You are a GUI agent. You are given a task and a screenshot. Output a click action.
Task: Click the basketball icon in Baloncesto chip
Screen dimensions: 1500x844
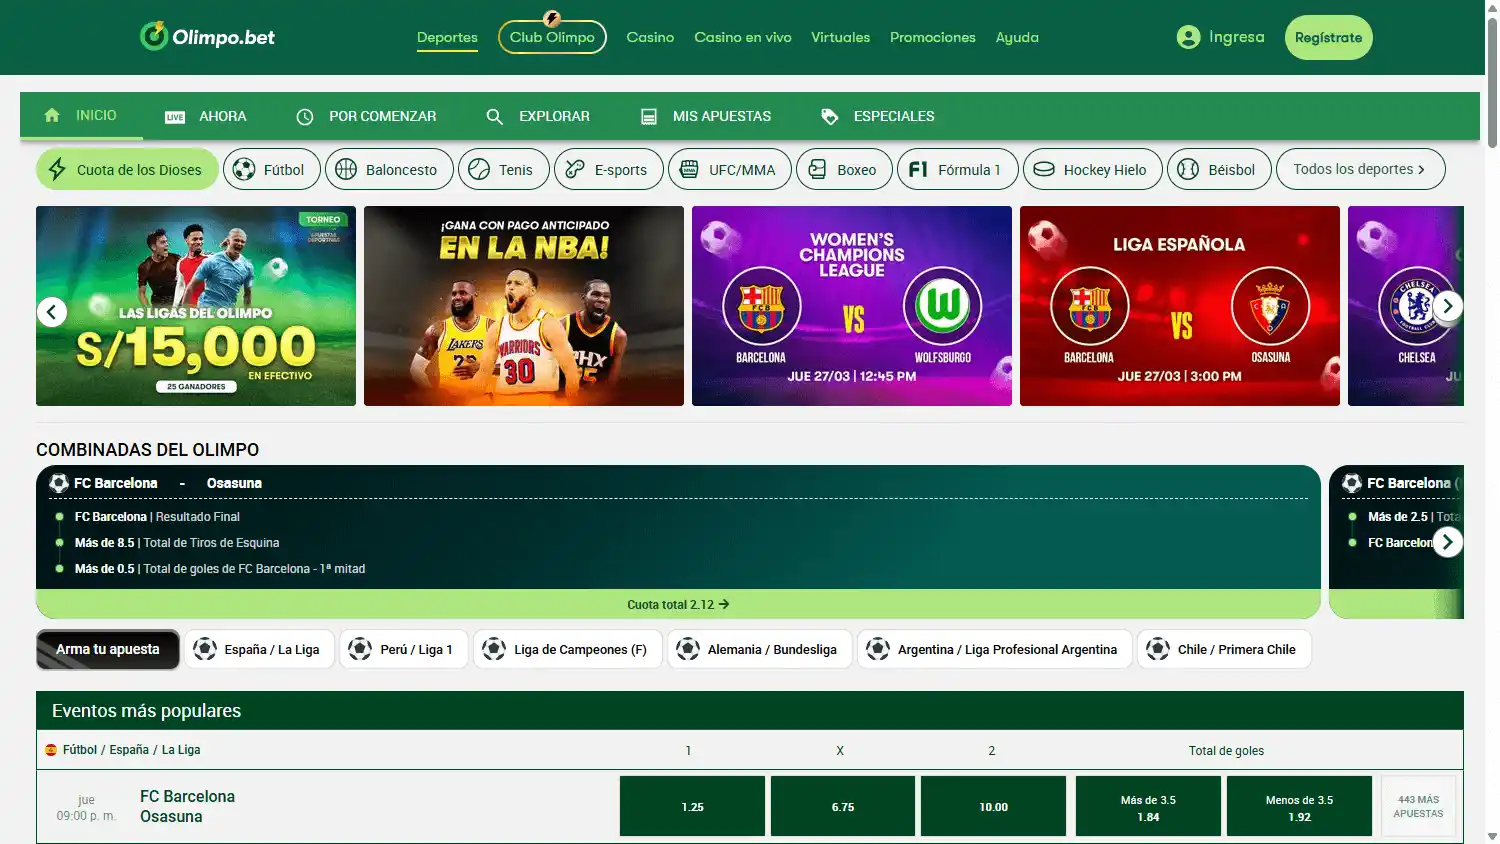pos(346,170)
